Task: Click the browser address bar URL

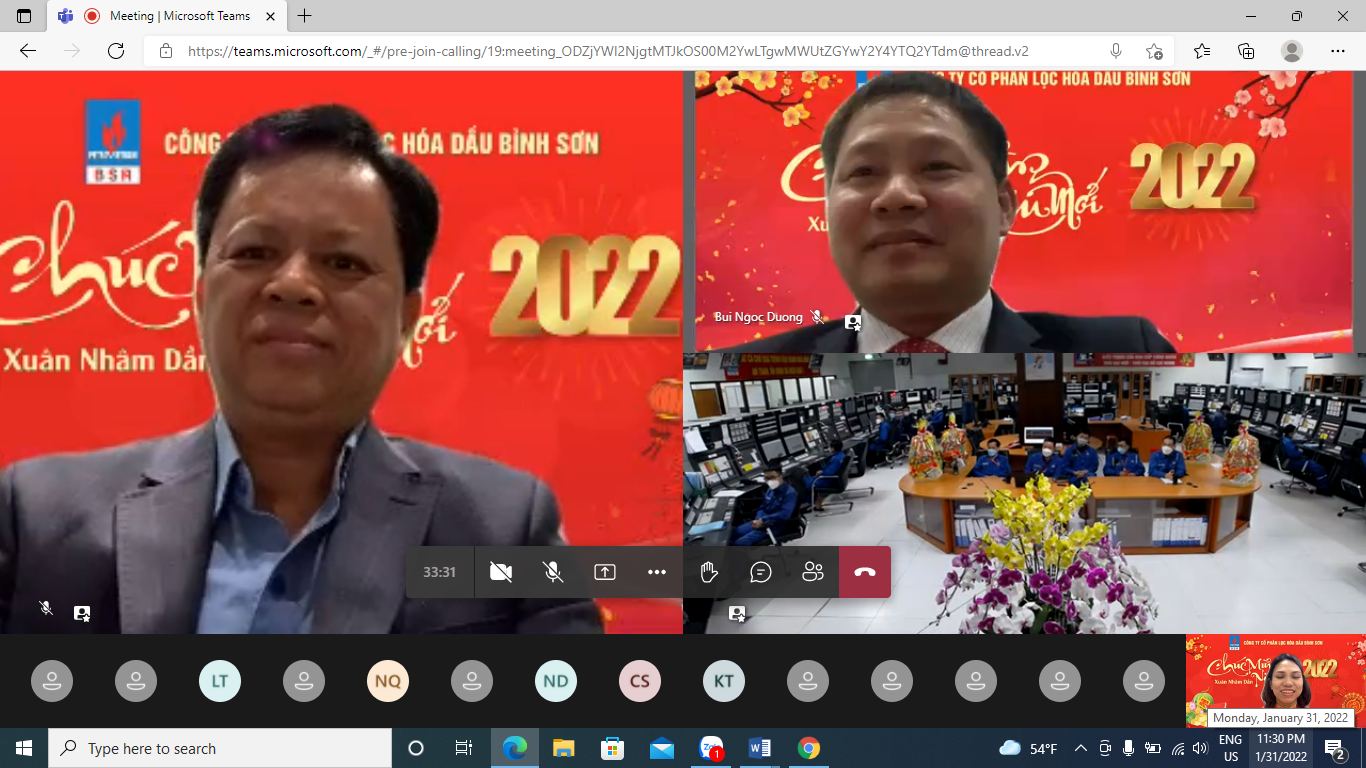Action: (608, 51)
